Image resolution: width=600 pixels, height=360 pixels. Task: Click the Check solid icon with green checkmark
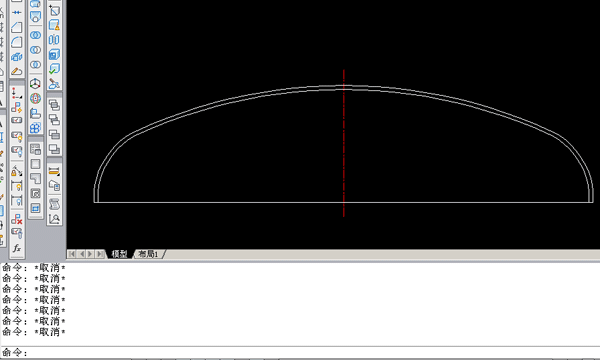coord(54,69)
